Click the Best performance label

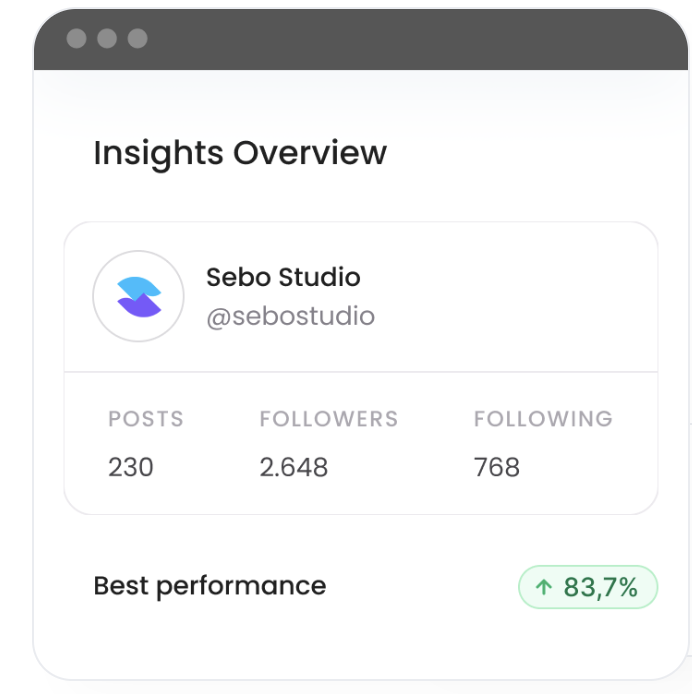point(210,586)
